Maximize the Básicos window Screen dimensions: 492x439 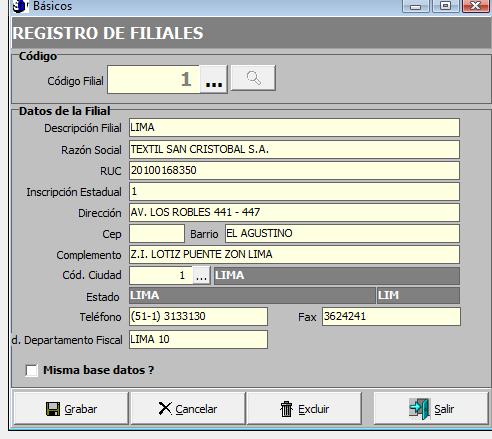pyautogui.click(x=446, y=6)
